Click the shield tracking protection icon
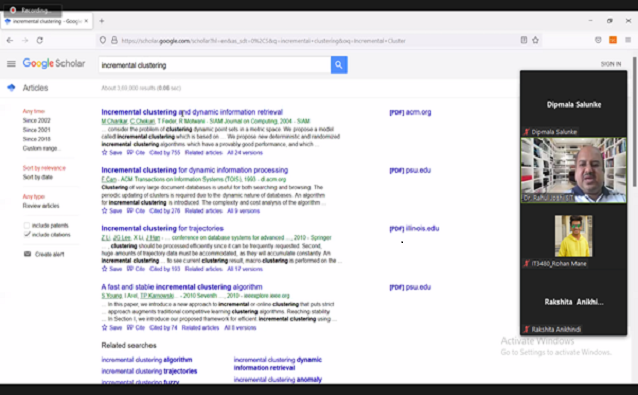 pyautogui.click(x=103, y=40)
